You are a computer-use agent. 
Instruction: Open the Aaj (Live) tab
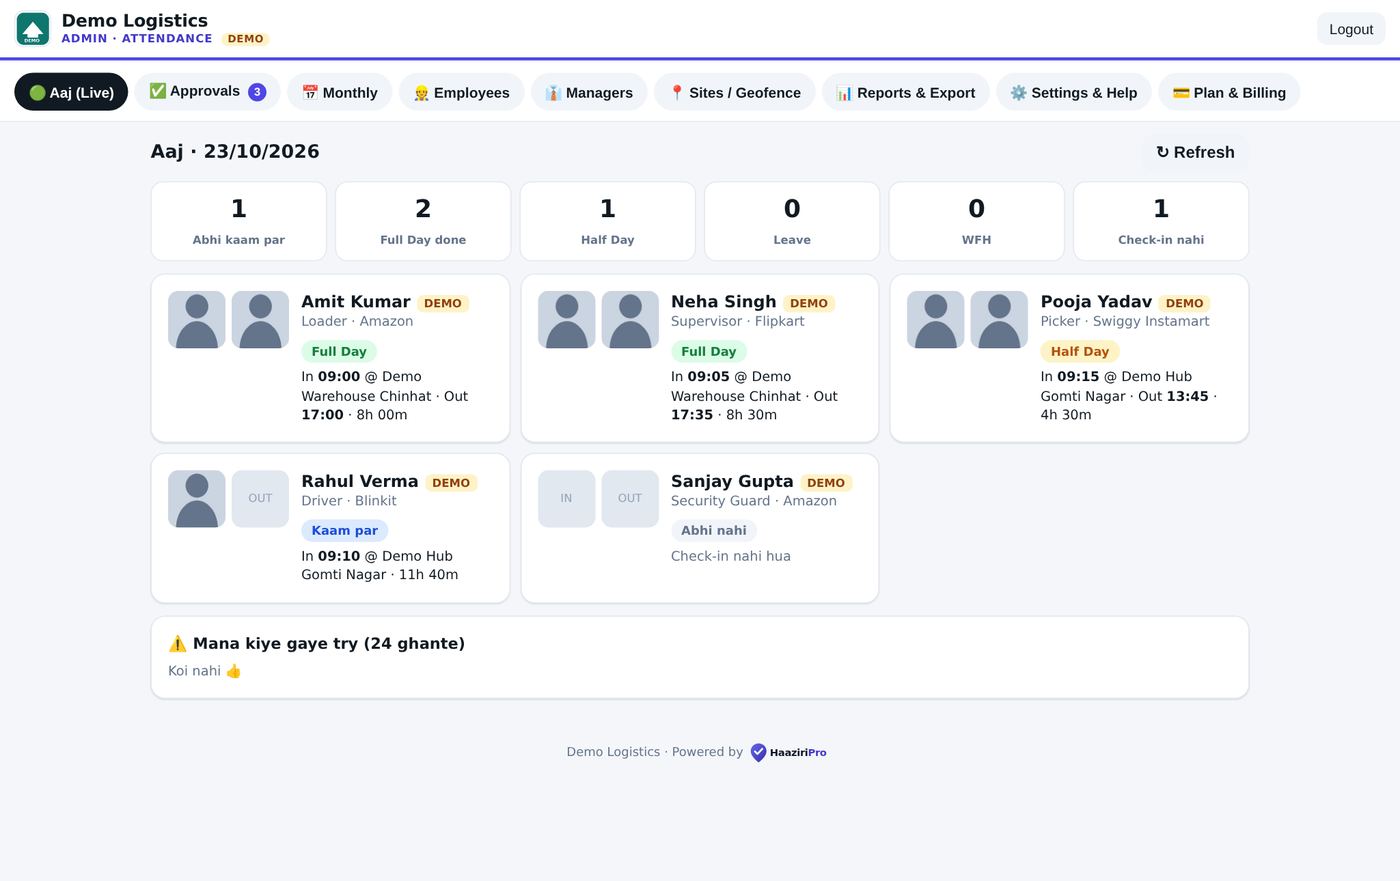click(x=71, y=92)
